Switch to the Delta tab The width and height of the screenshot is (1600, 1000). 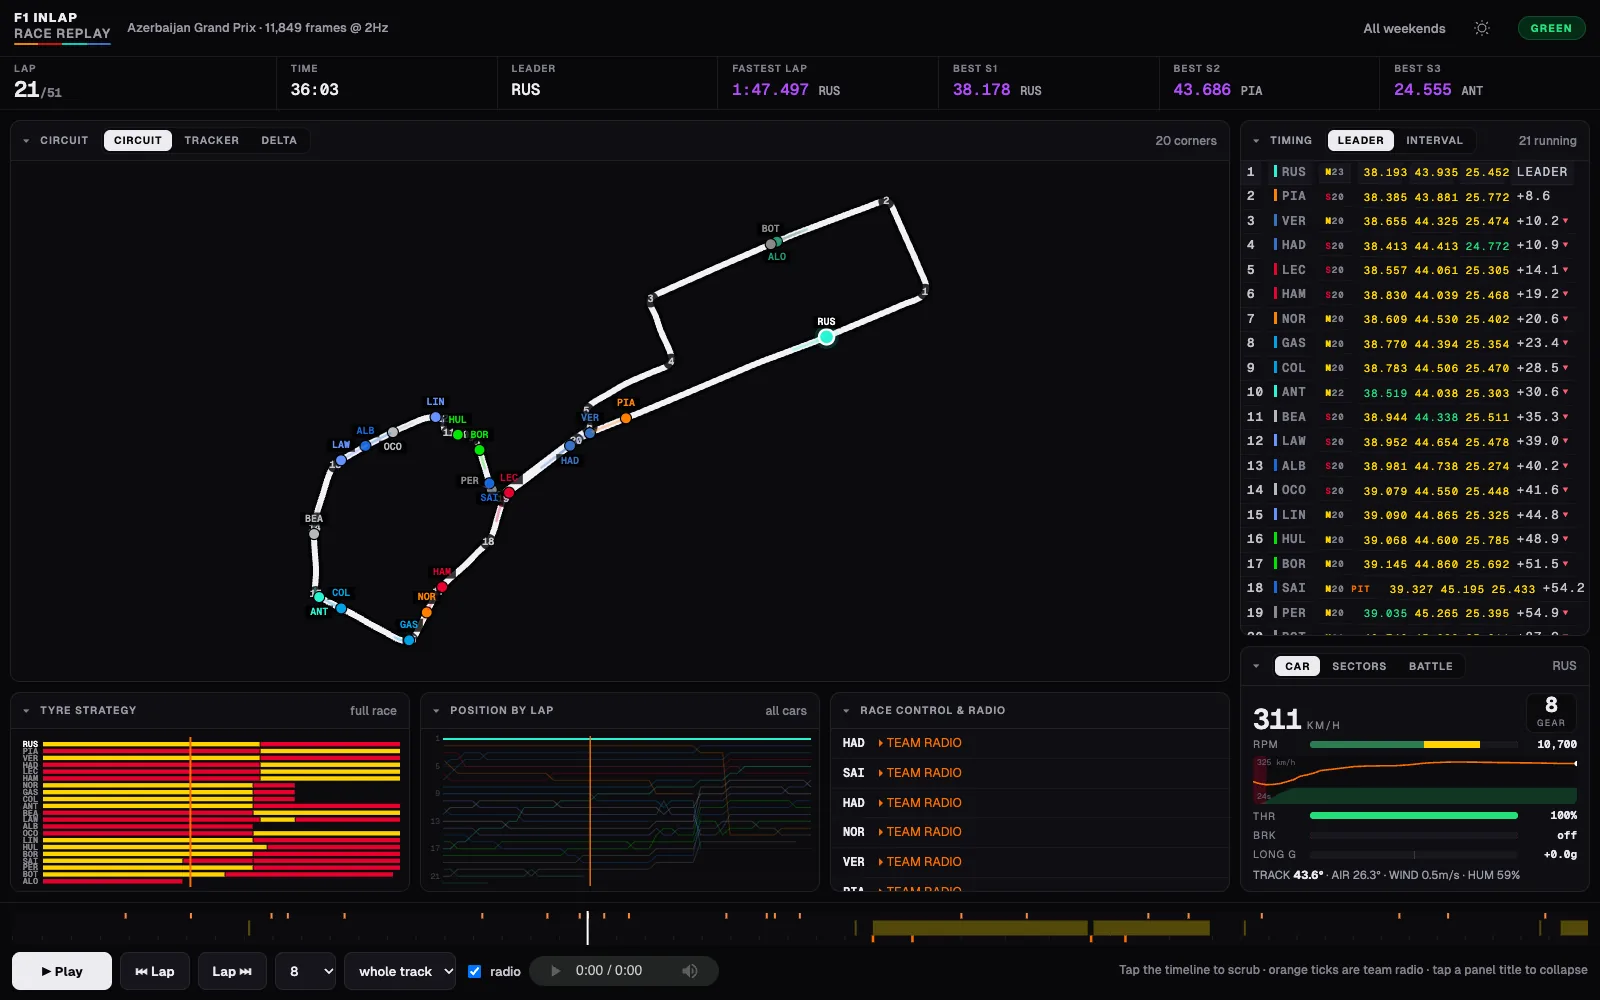pos(279,141)
